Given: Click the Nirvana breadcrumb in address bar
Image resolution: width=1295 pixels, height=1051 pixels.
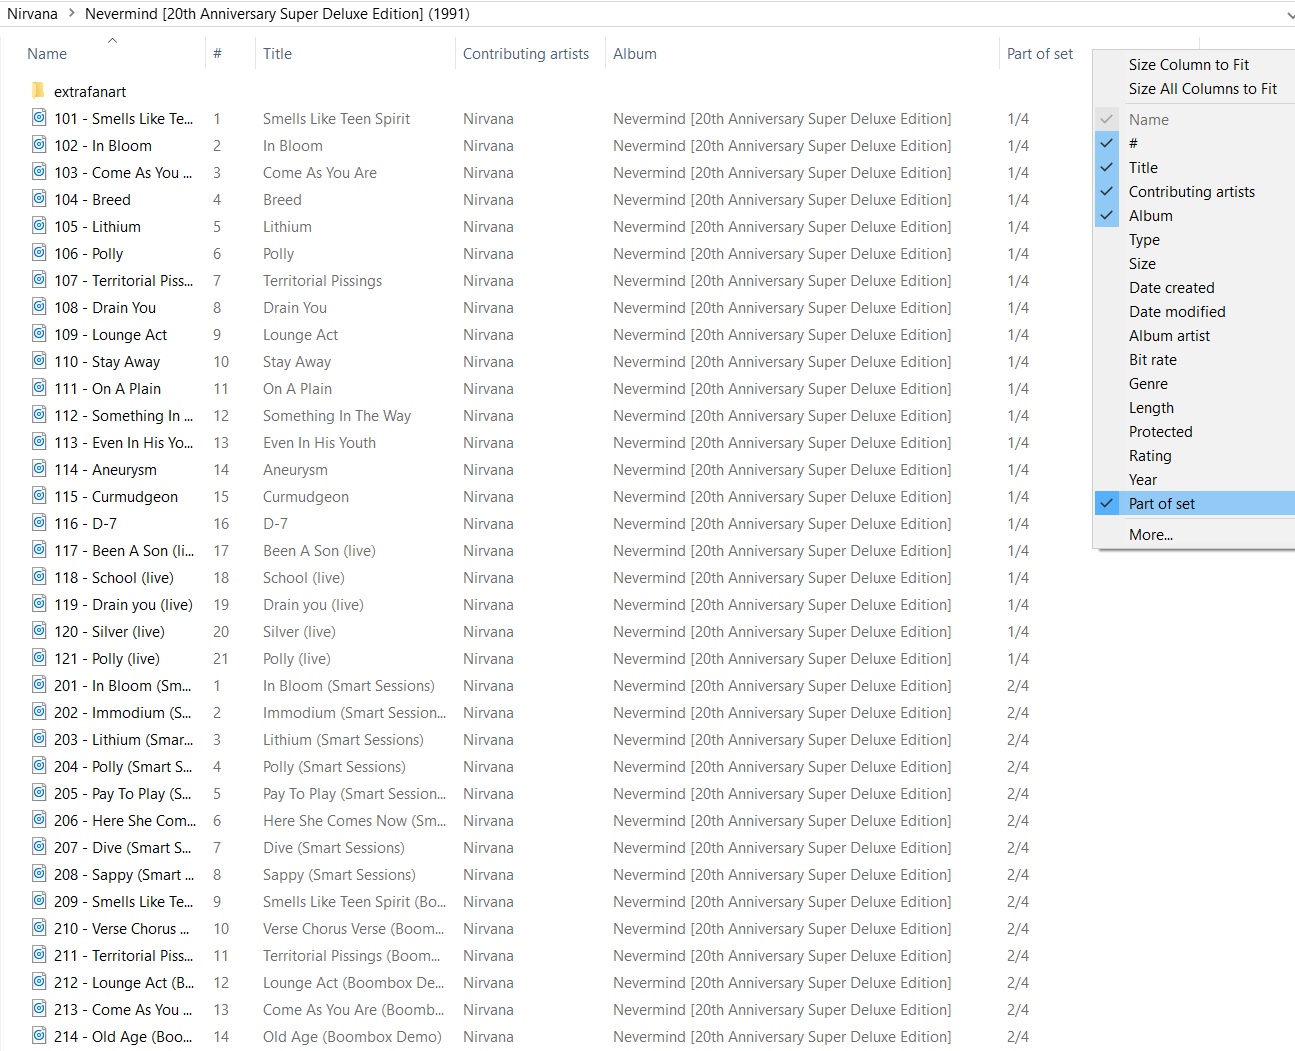Looking at the screenshot, I should pyautogui.click(x=32, y=14).
